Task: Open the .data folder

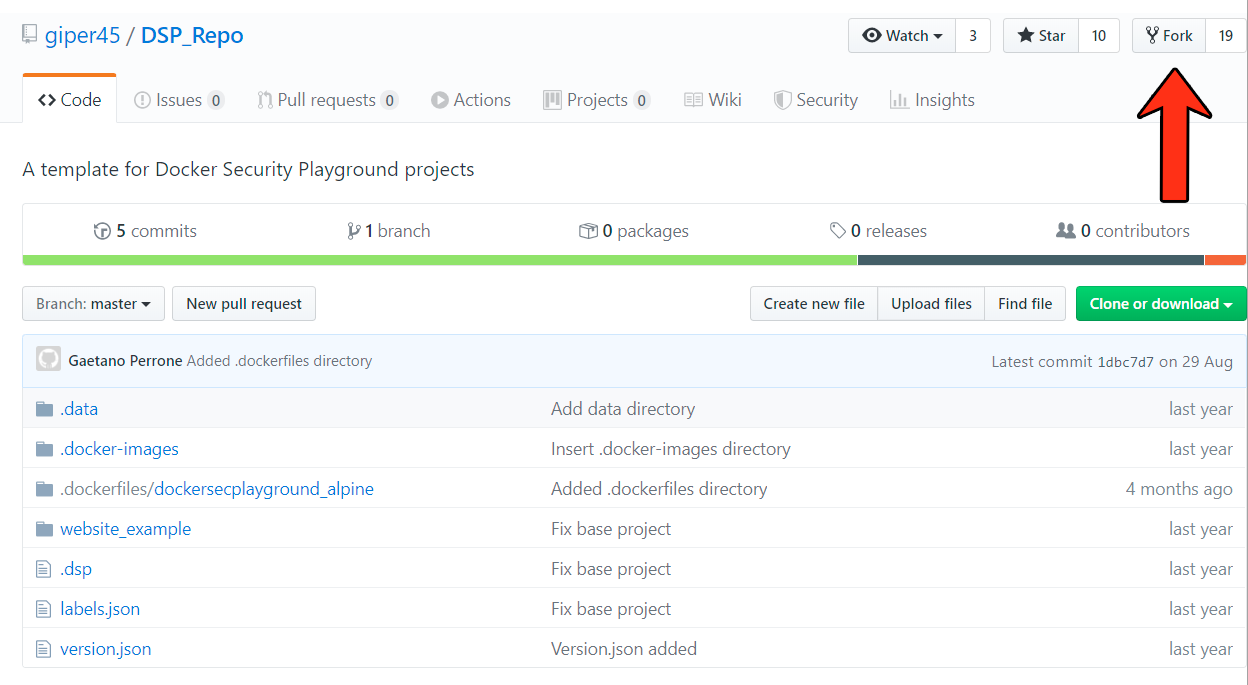Action: coord(79,409)
